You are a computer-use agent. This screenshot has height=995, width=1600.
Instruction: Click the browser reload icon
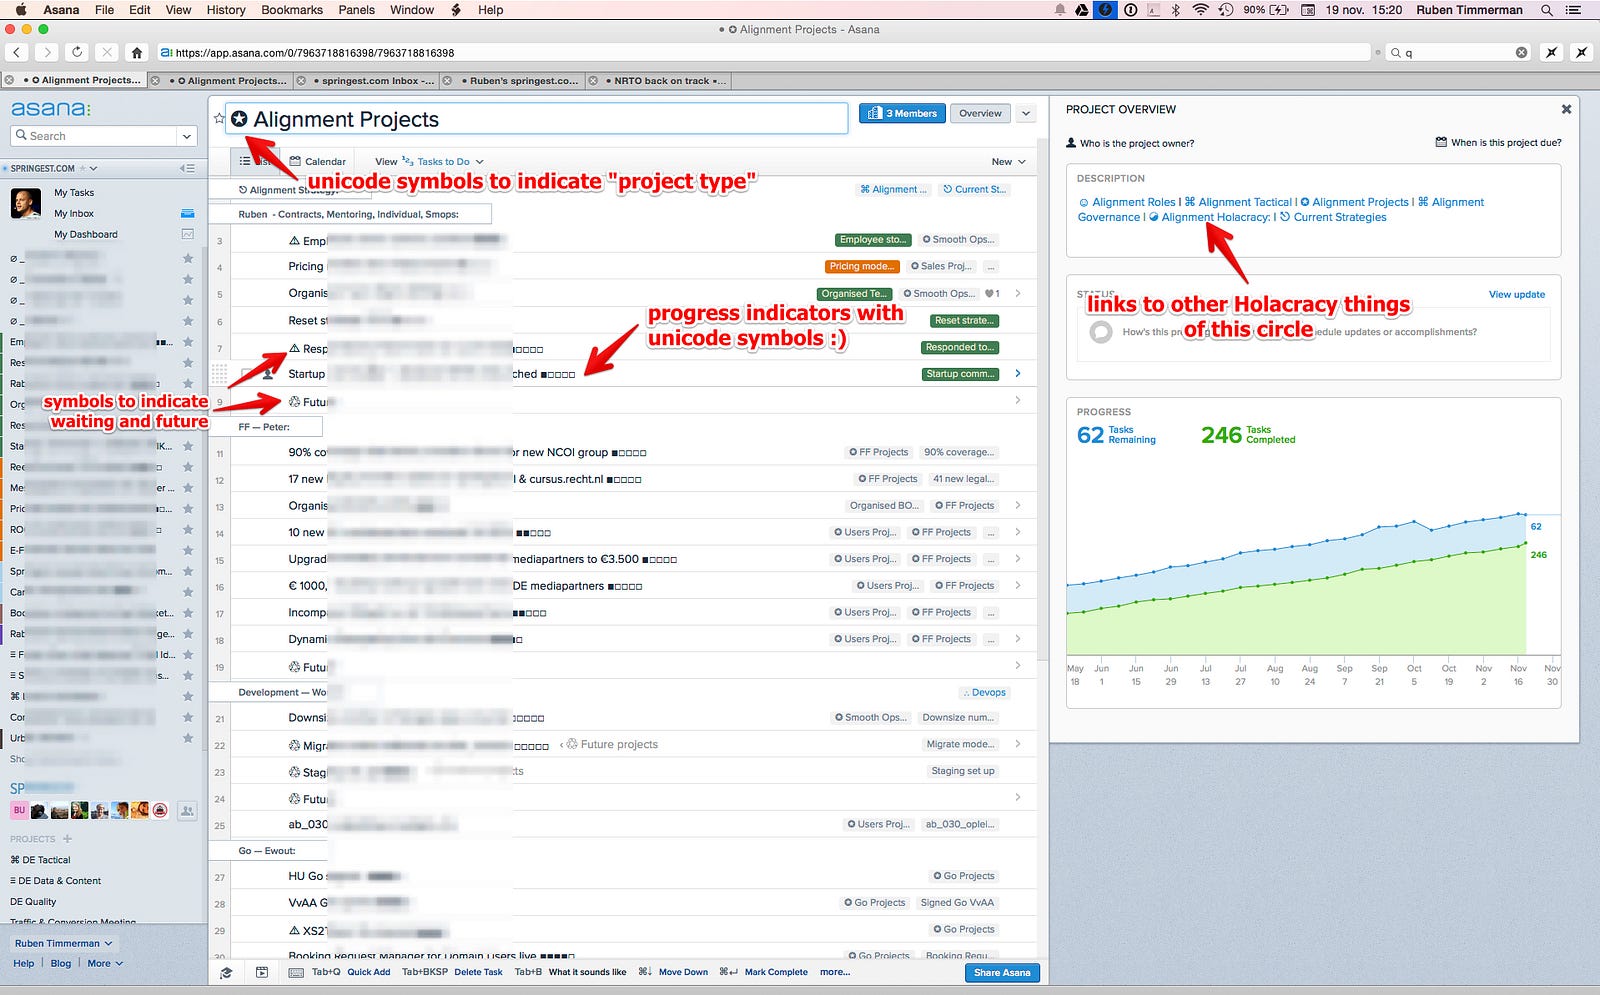coord(77,52)
